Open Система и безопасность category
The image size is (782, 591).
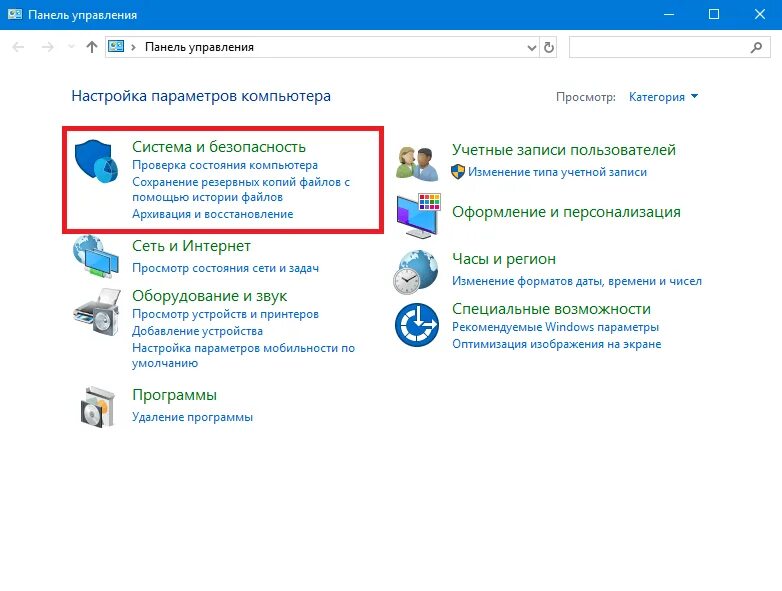tap(219, 147)
